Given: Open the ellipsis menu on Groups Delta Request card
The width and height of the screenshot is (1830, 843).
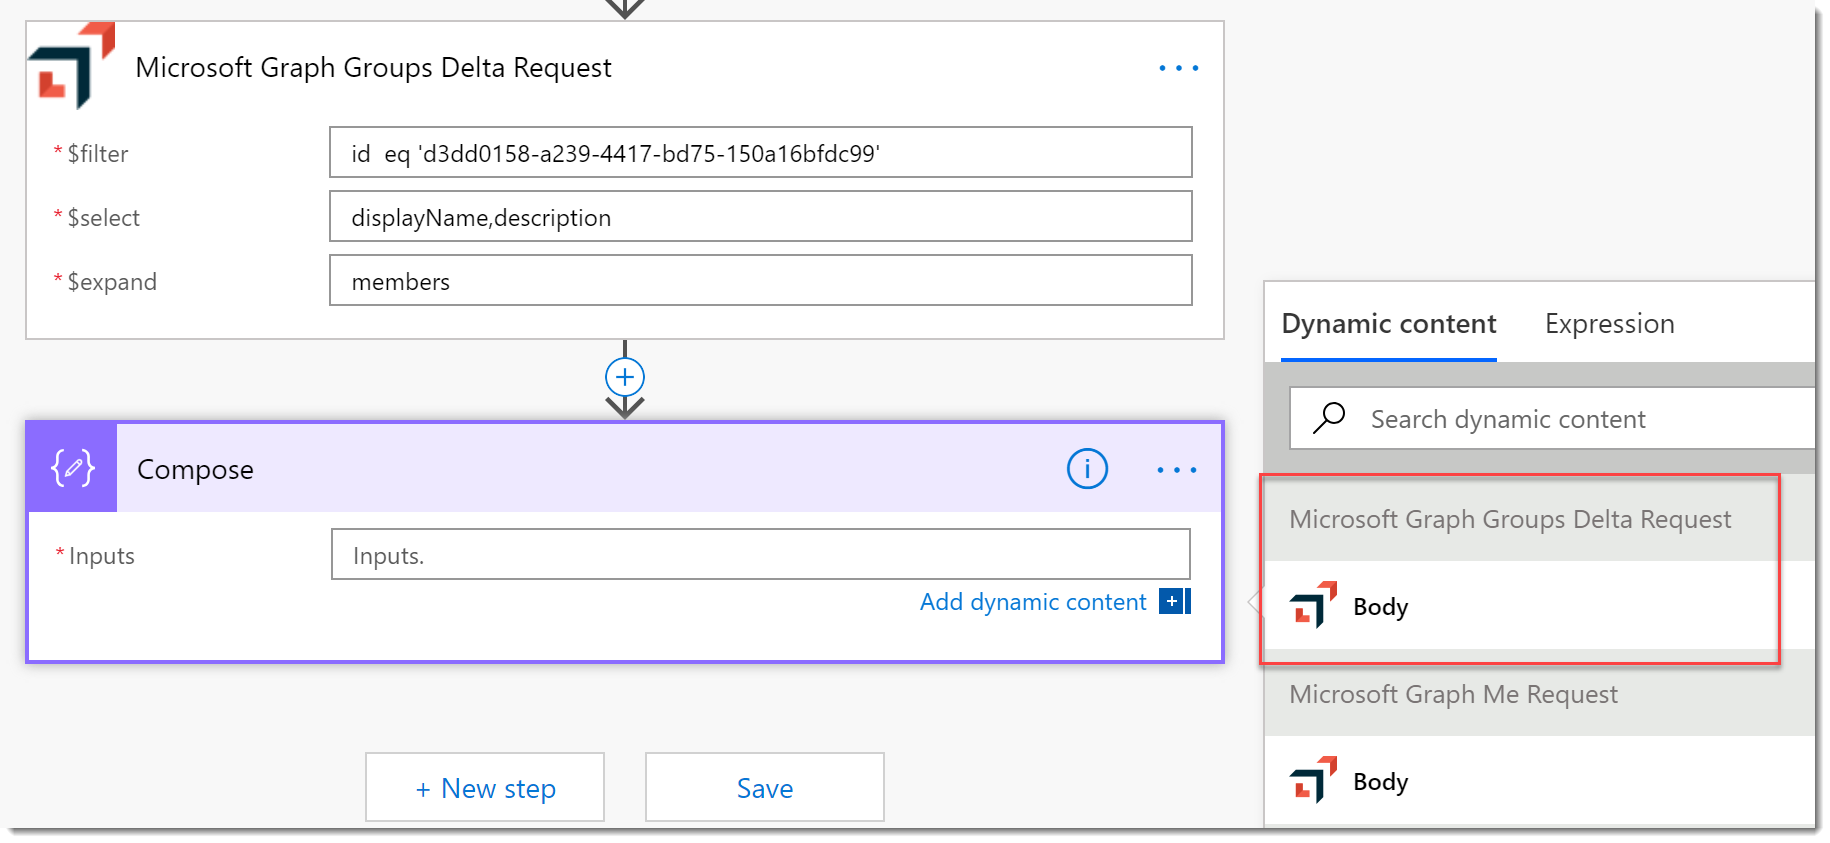Looking at the screenshot, I should pos(1179,68).
